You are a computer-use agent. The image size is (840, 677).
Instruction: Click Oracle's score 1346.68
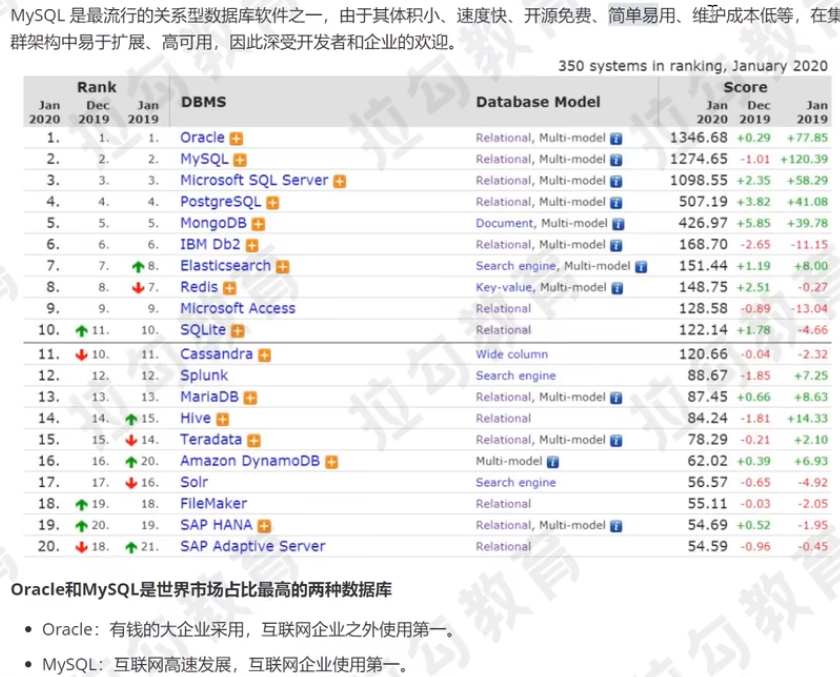pos(699,138)
